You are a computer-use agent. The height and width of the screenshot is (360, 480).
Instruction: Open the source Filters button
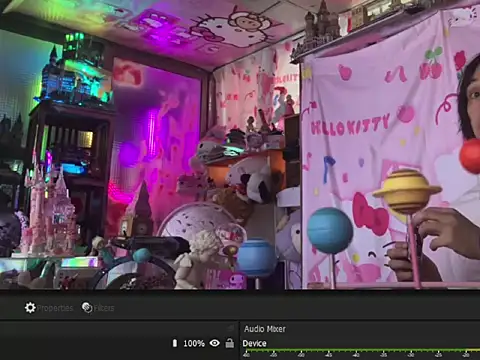(98, 308)
